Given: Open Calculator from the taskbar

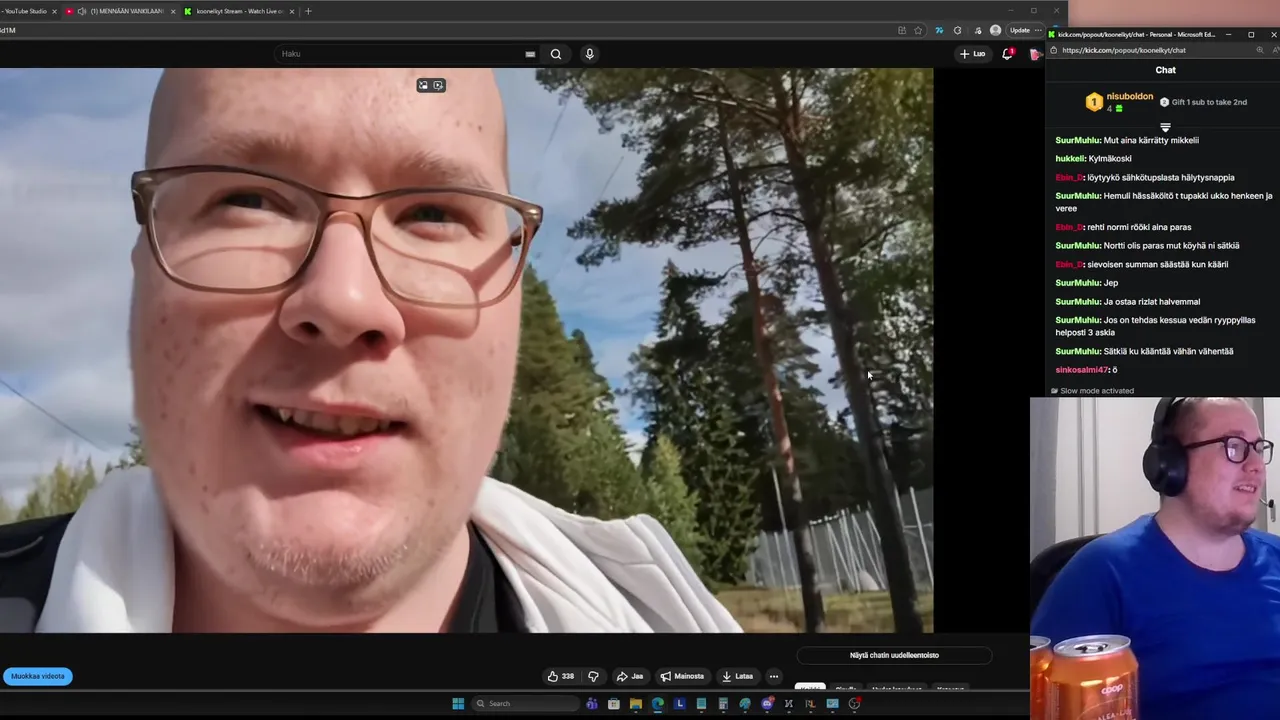Looking at the screenshot, I should coord(723,703).
